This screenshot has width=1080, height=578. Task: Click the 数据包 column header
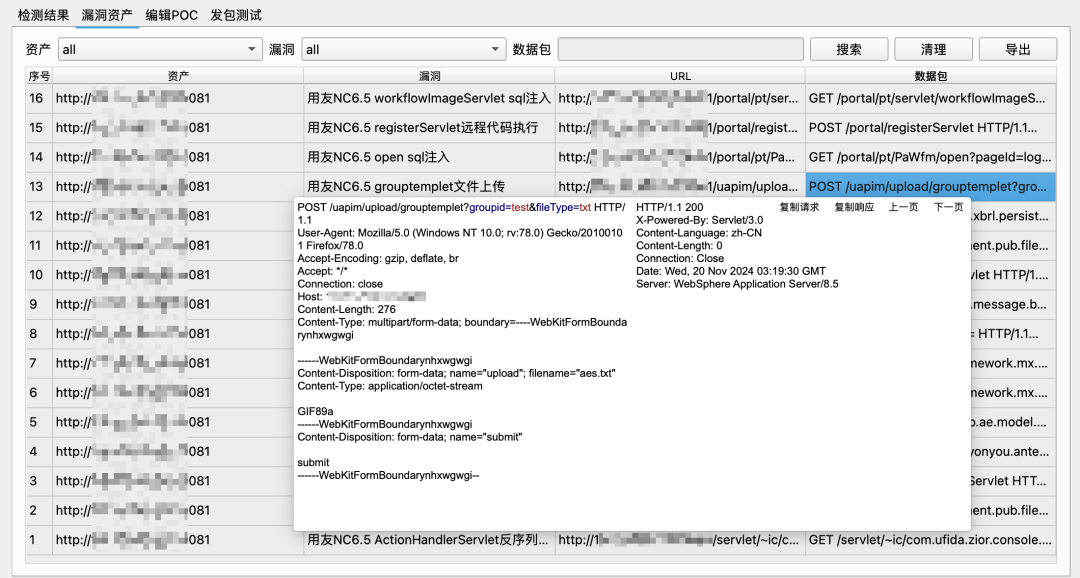[x=931, y=76]
